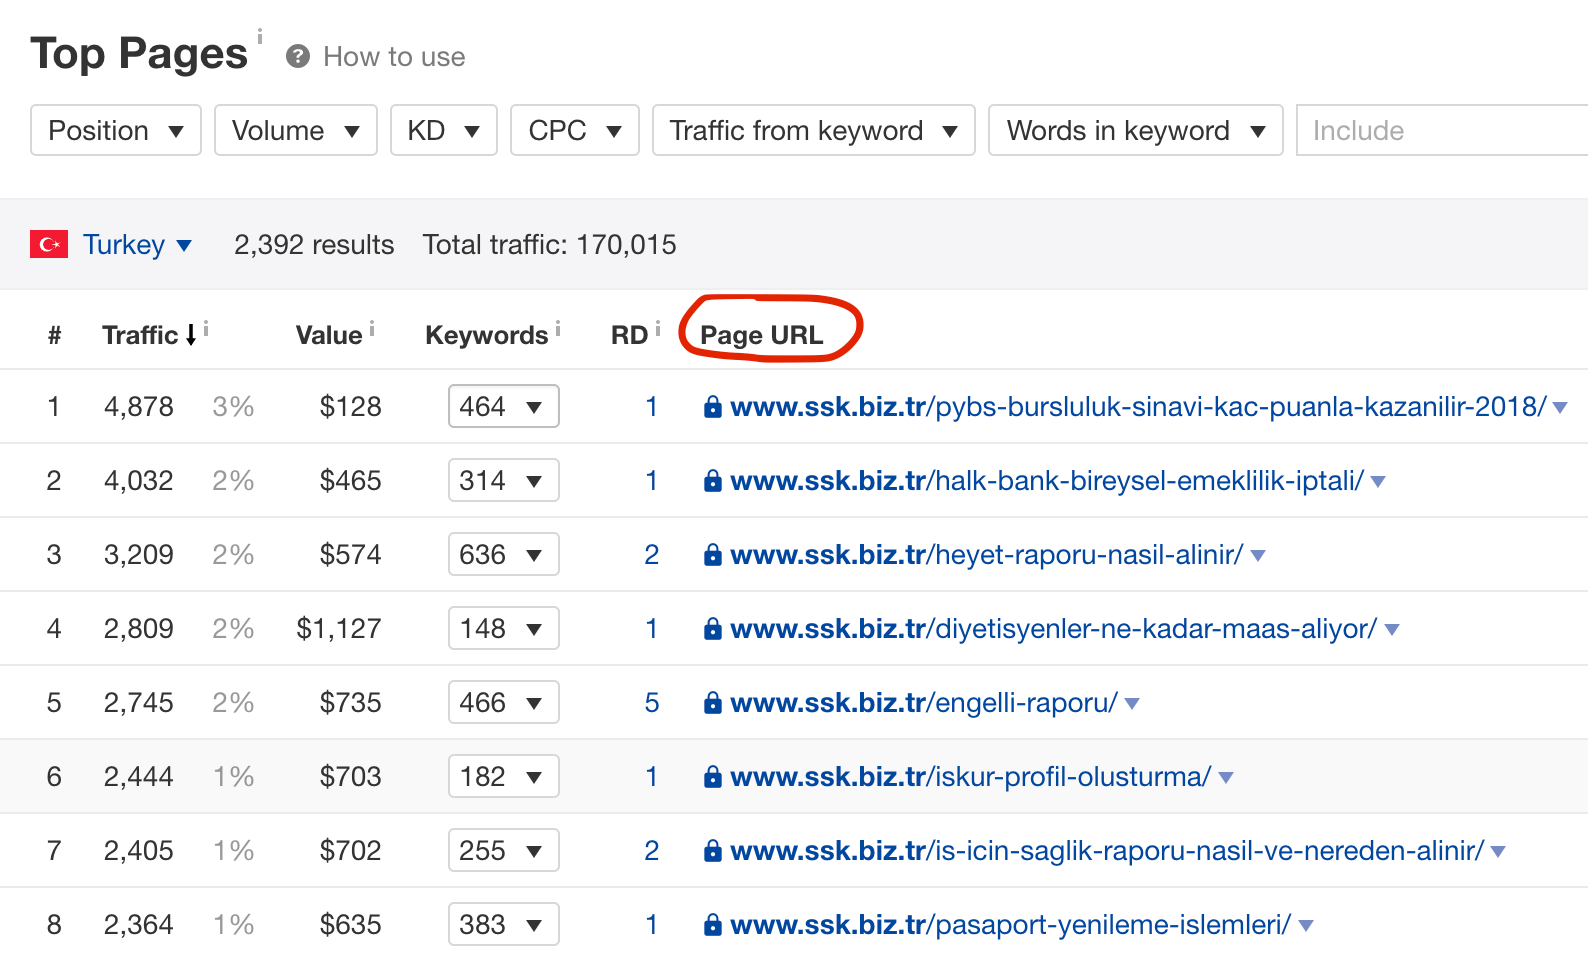This screenshot has width=1588, height=960.
Task: Open the KD filter dropdown
Action: 444,130
